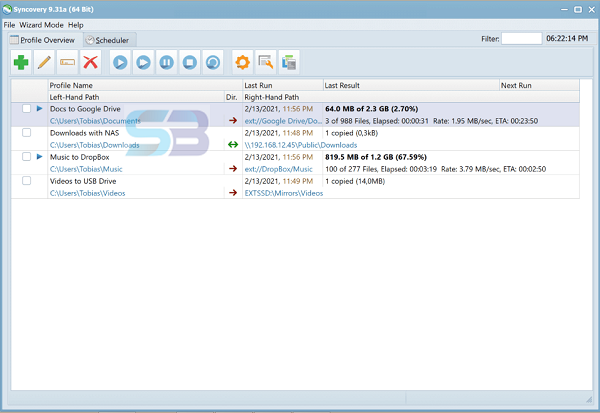Open path C:\Users\Tobias\Downloads
This screenshot has width=600, height=413.
pyautogui.click(x=95, y=145)
